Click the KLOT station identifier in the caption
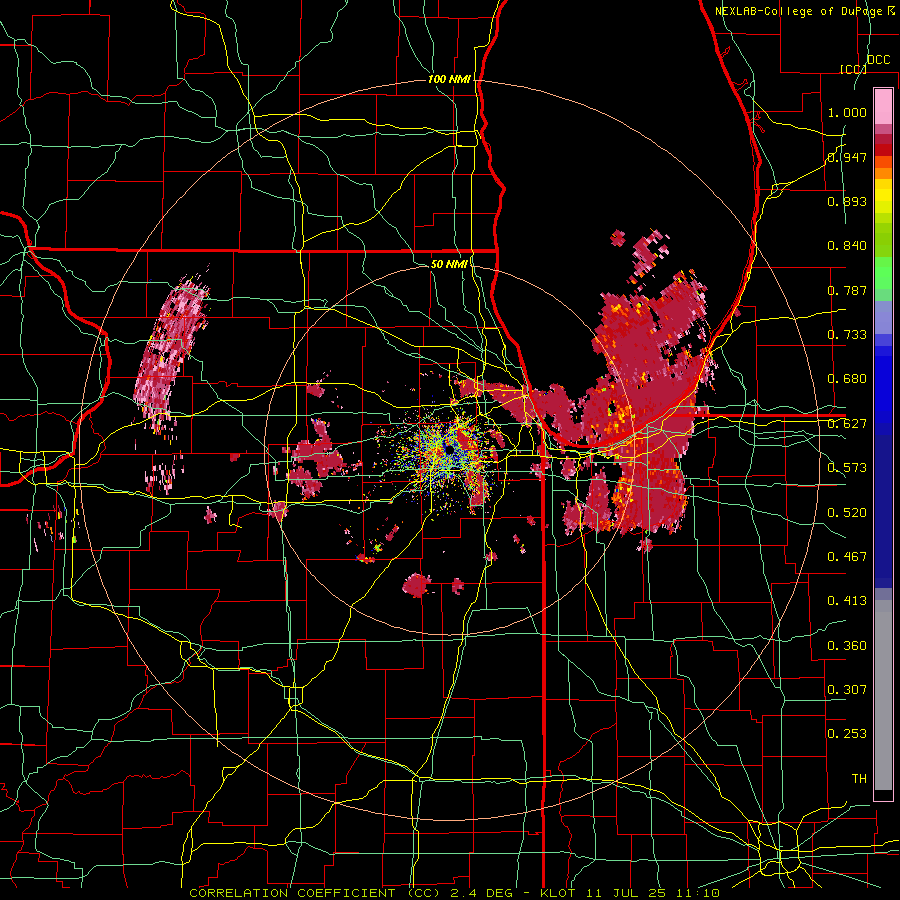The image size is (900, 900). (x=557, y=893)
